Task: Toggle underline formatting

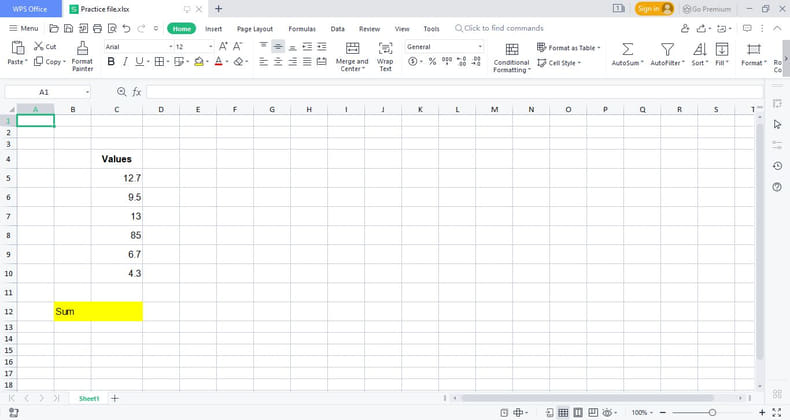Action: 139,61
